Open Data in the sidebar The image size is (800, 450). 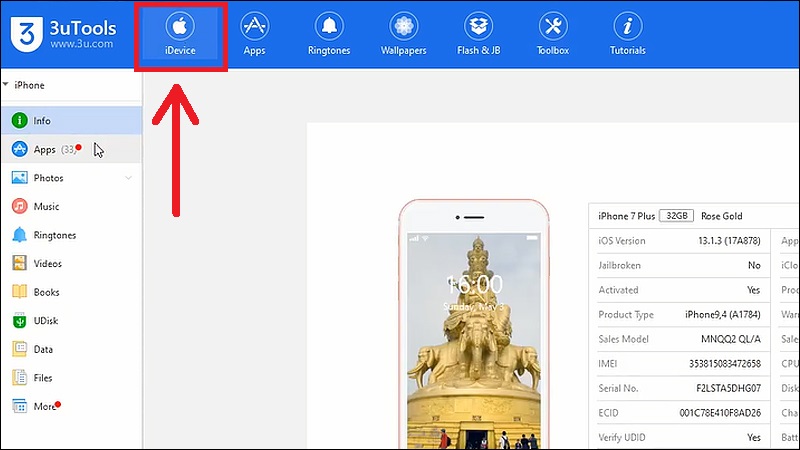(71, 349)
